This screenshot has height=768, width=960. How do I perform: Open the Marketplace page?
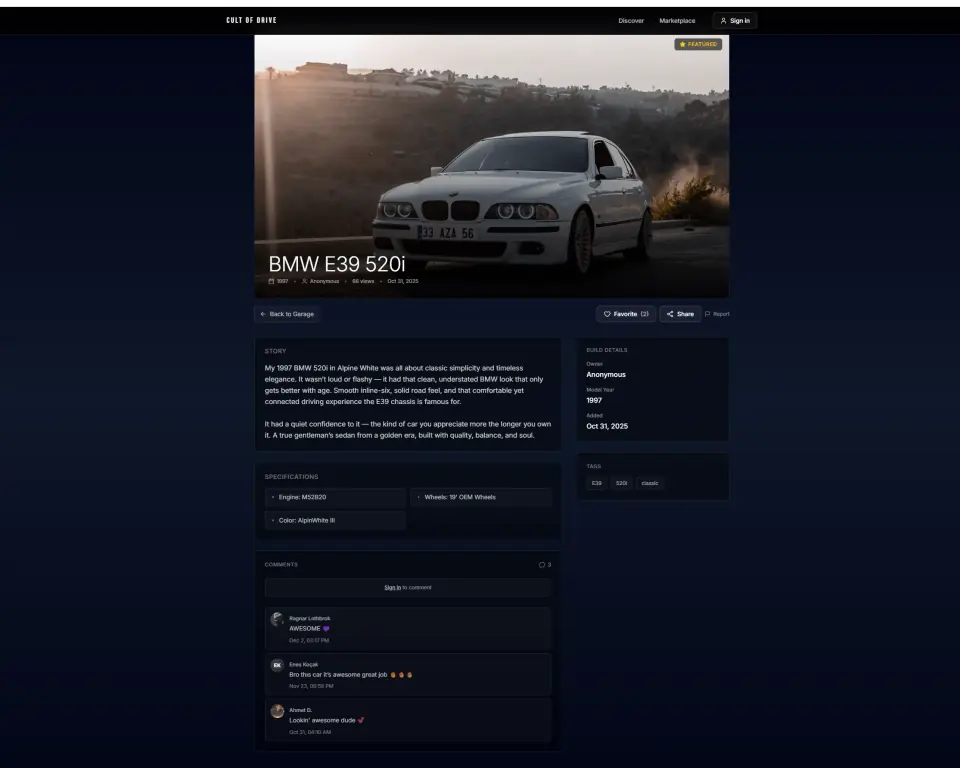coord(677,21)
